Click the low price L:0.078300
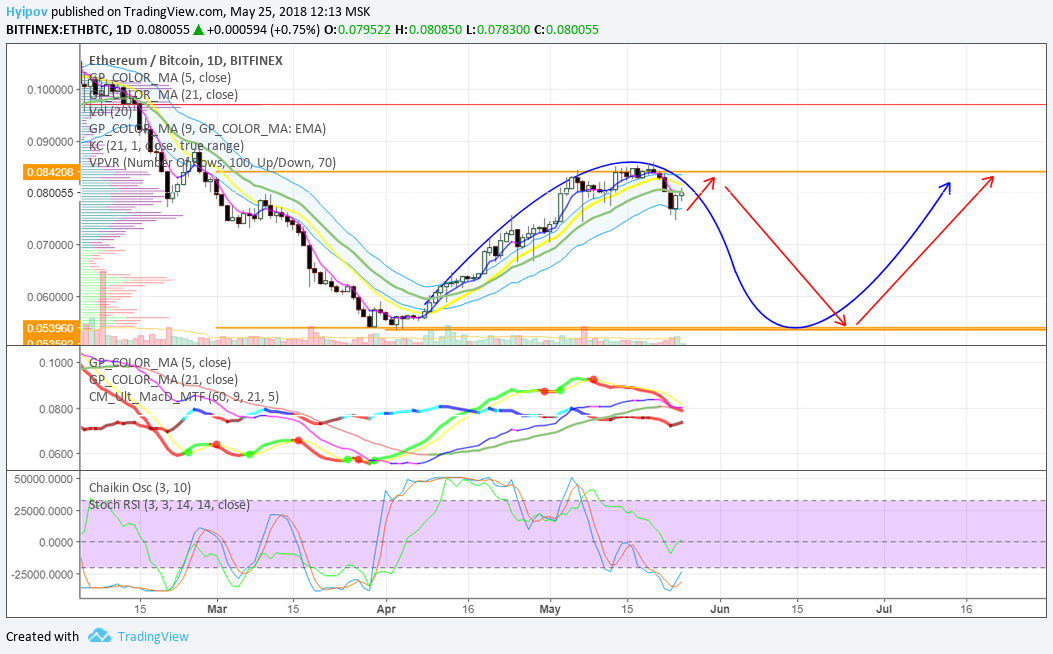Viewport: 1053px width, 654px height. pyautogui.click(x=498, y=30)
